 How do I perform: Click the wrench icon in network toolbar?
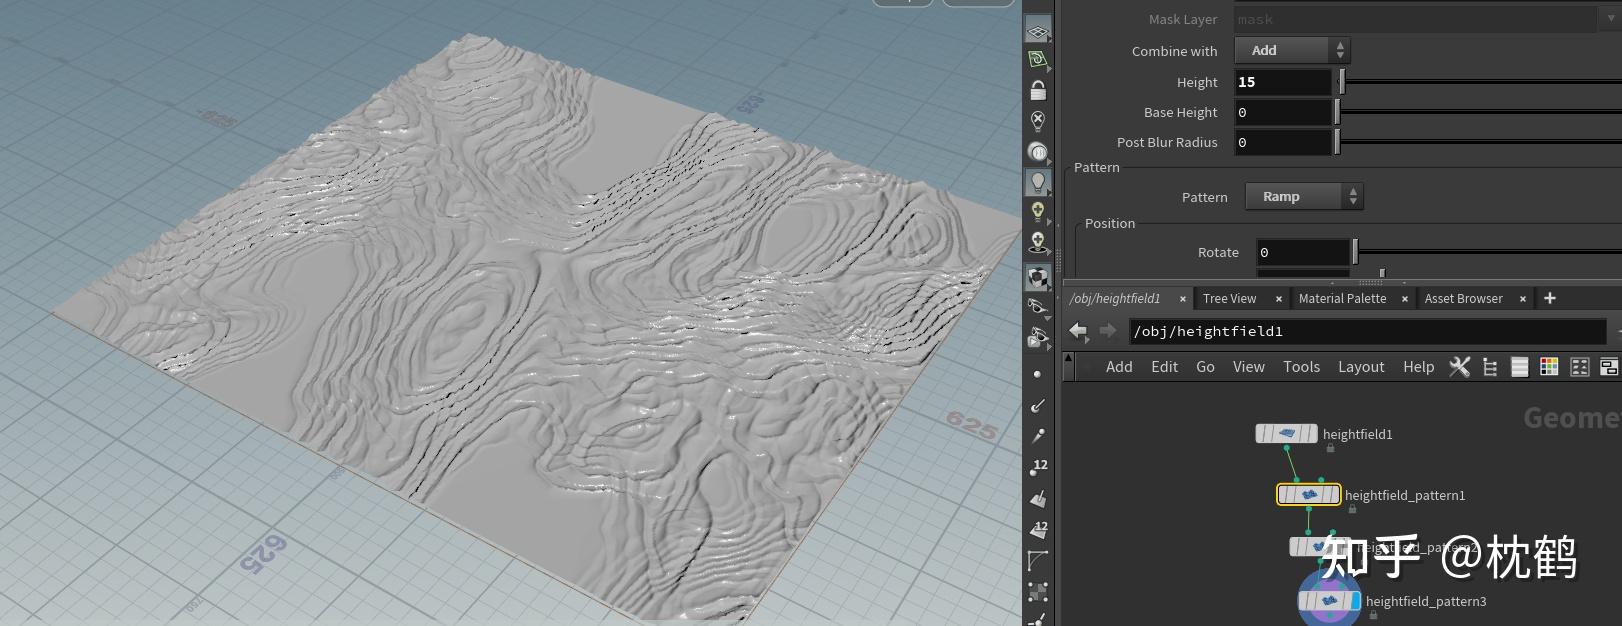coord(1459,367)
